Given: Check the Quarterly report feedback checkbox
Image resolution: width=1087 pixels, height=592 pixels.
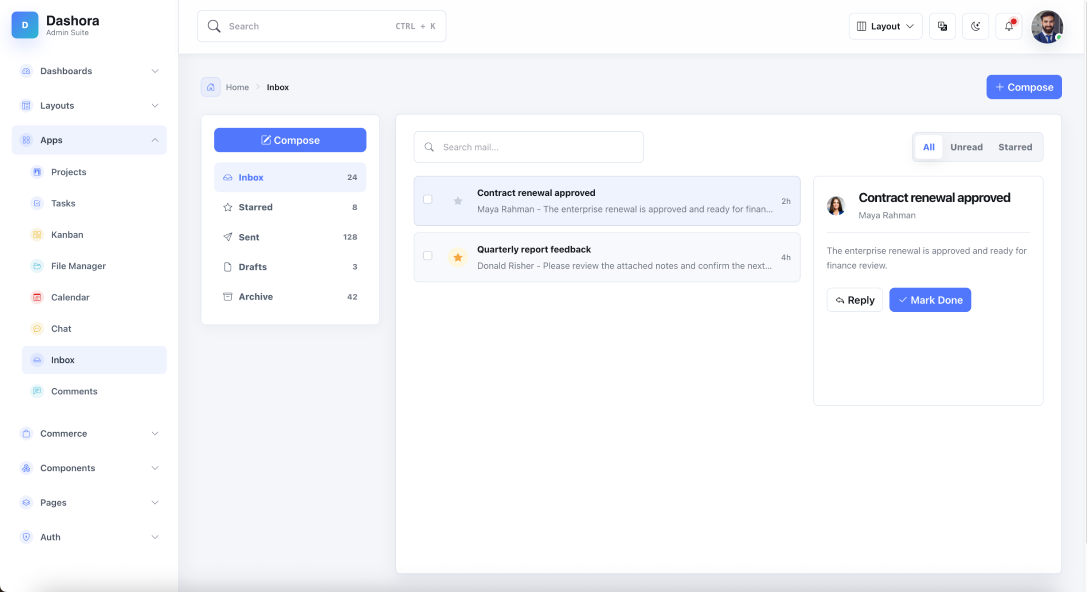Looking at the screenshot, I should pos(428,256).
